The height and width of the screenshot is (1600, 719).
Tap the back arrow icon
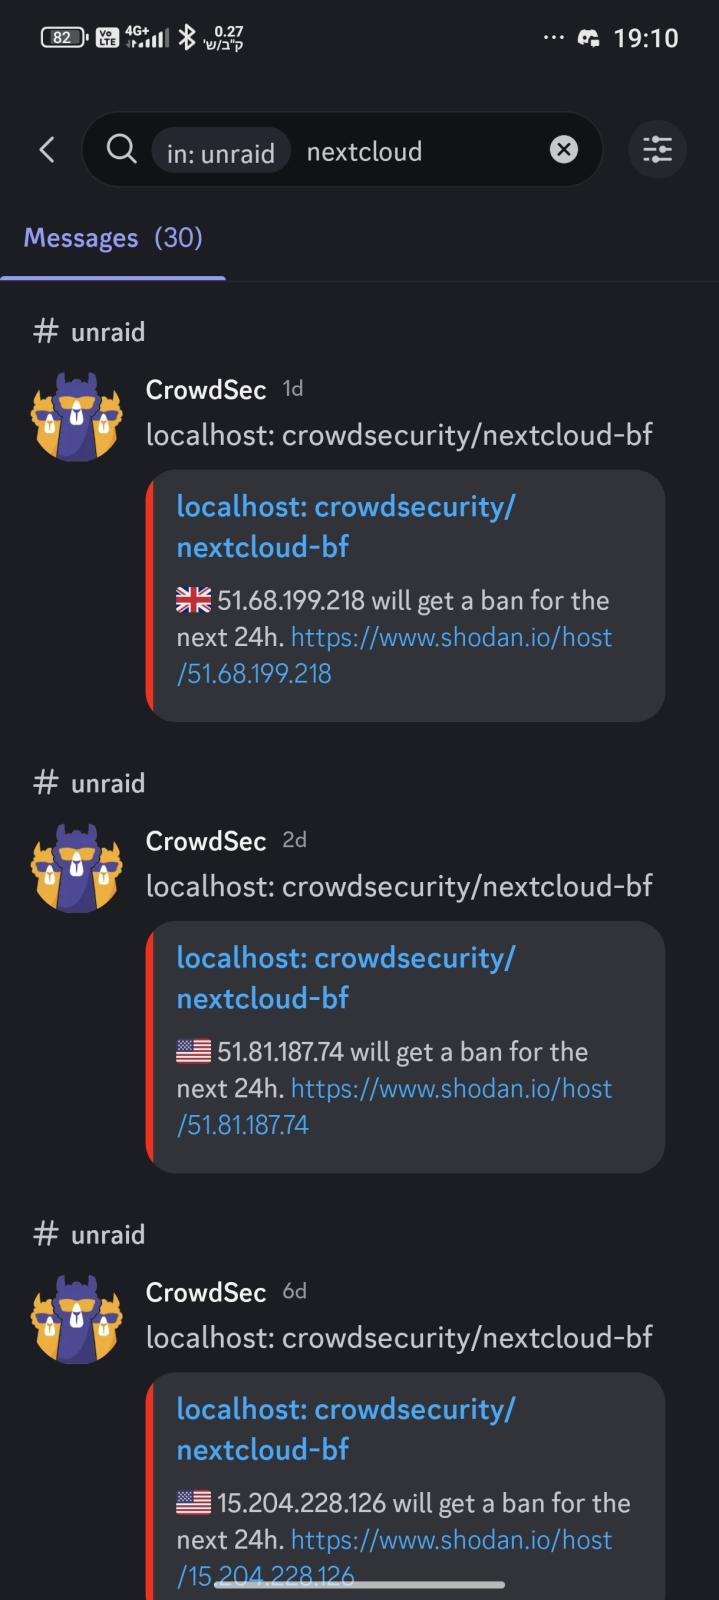click(46, 150)
